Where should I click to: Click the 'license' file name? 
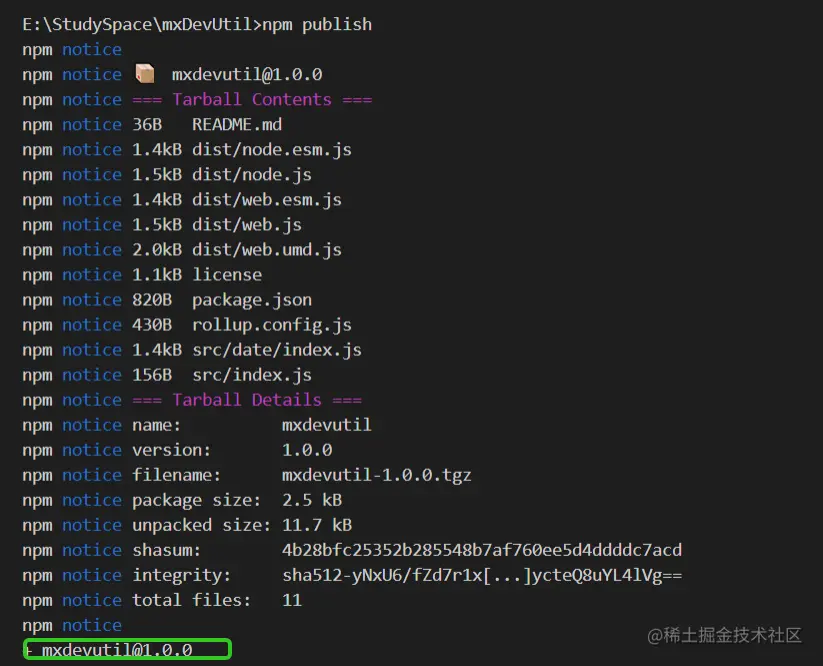click(x=227, y=275)
